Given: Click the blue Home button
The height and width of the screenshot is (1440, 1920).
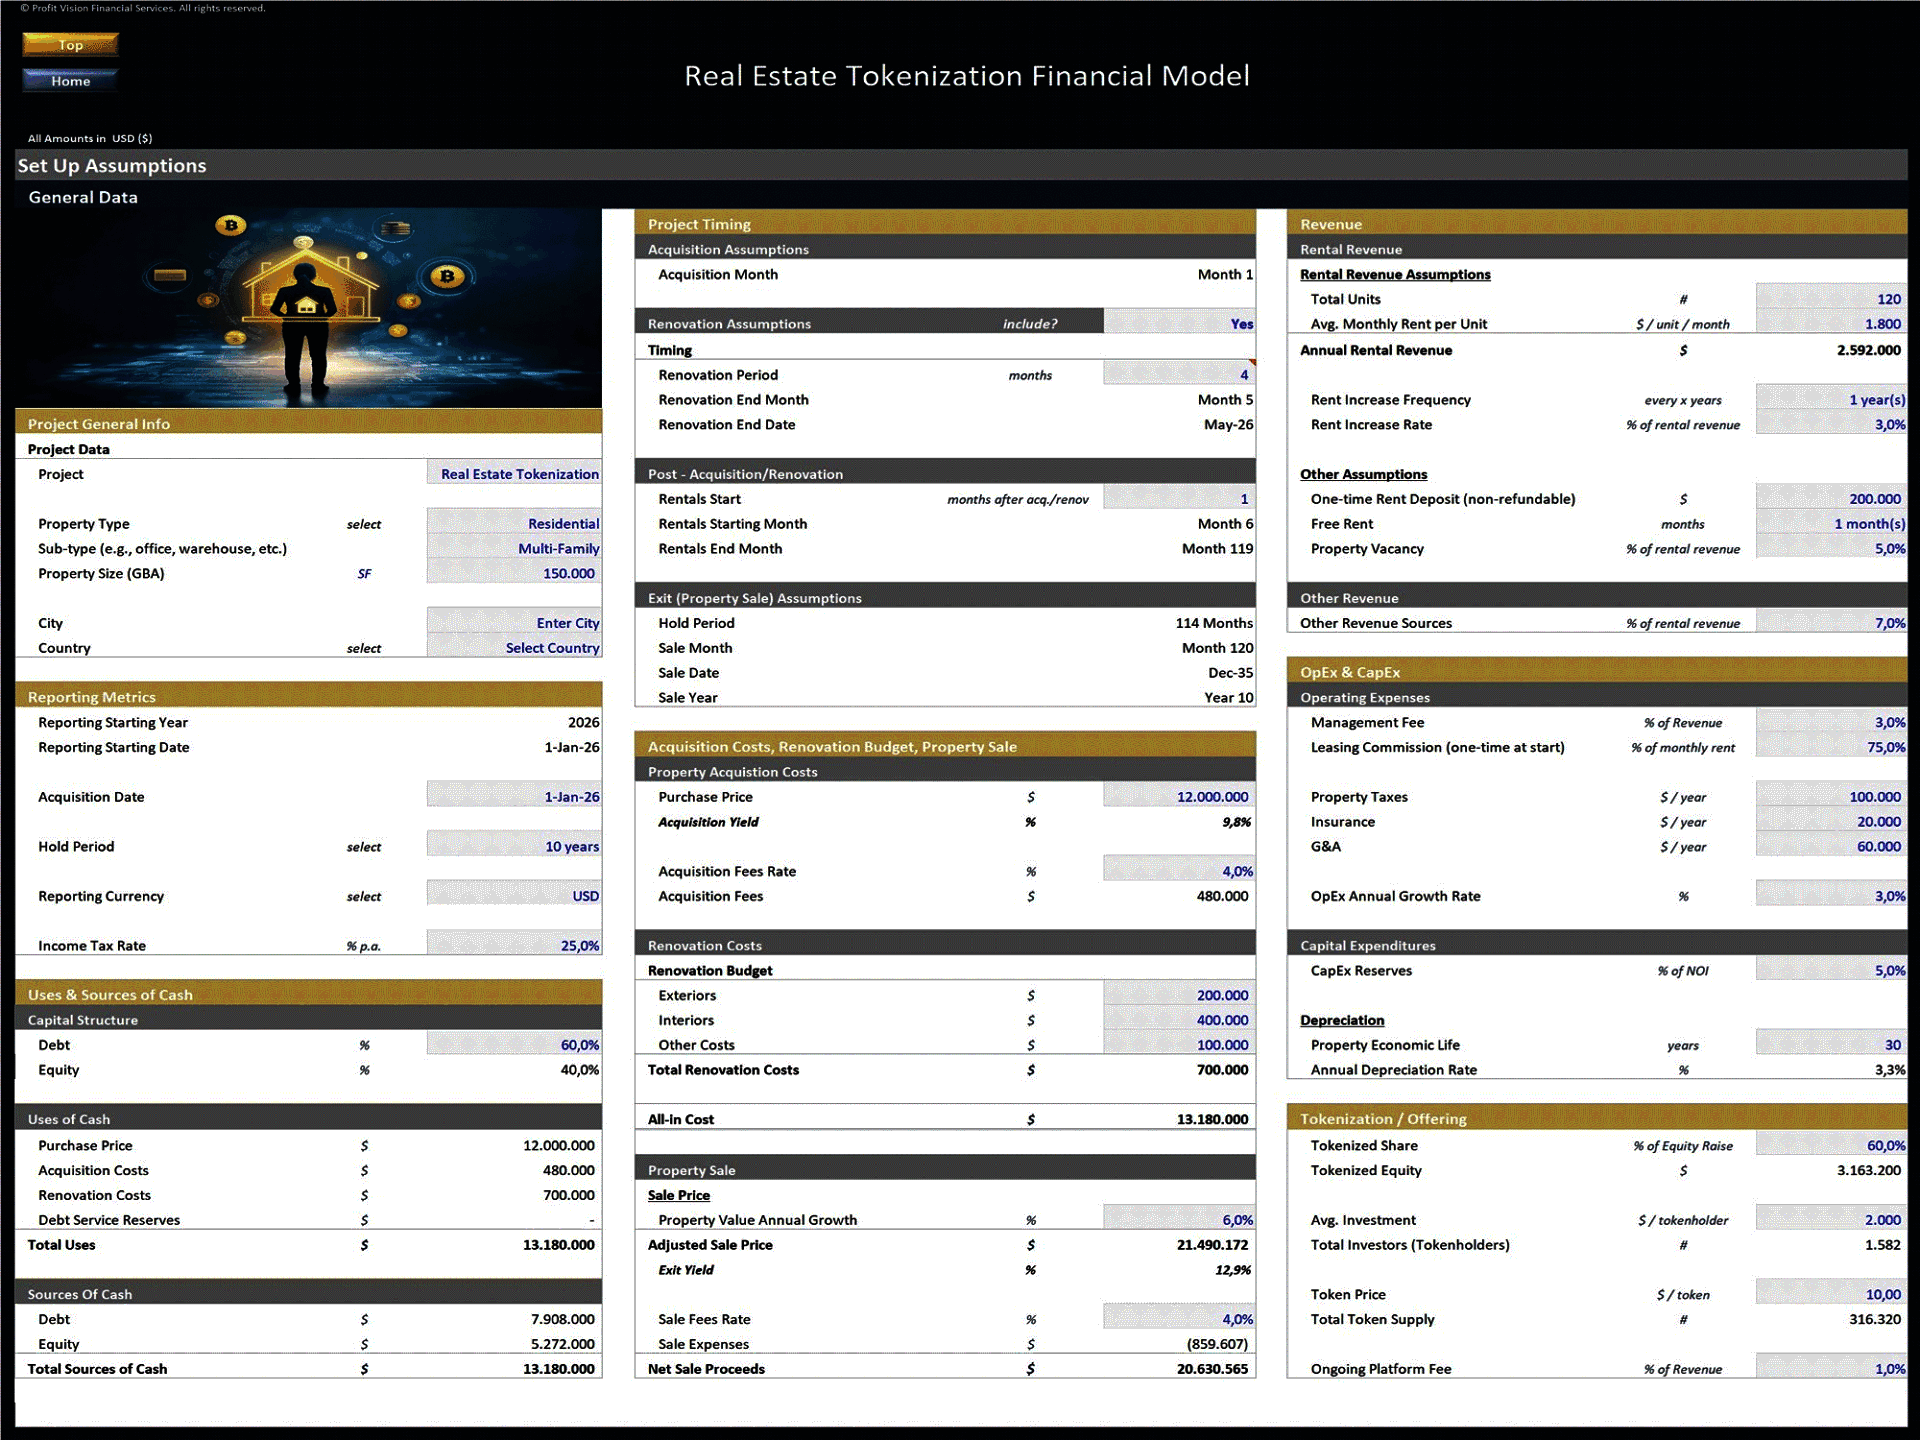Looking at the screenshot, I should coord(70,80).
